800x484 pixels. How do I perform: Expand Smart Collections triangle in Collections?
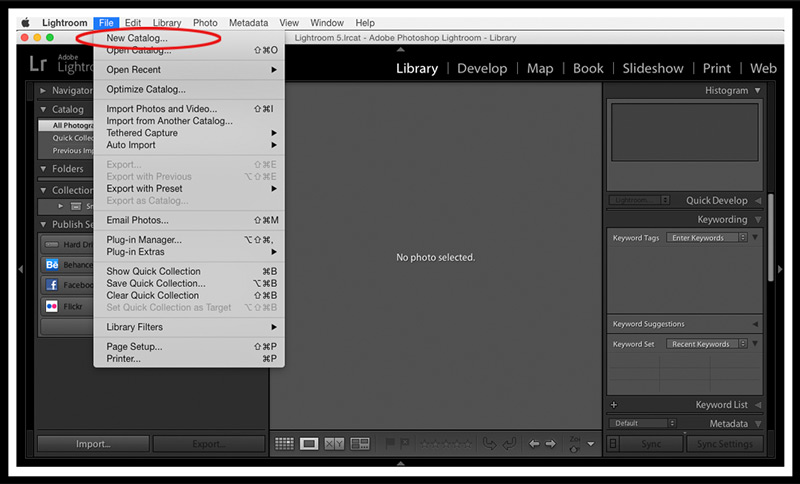tap(61, 206)
